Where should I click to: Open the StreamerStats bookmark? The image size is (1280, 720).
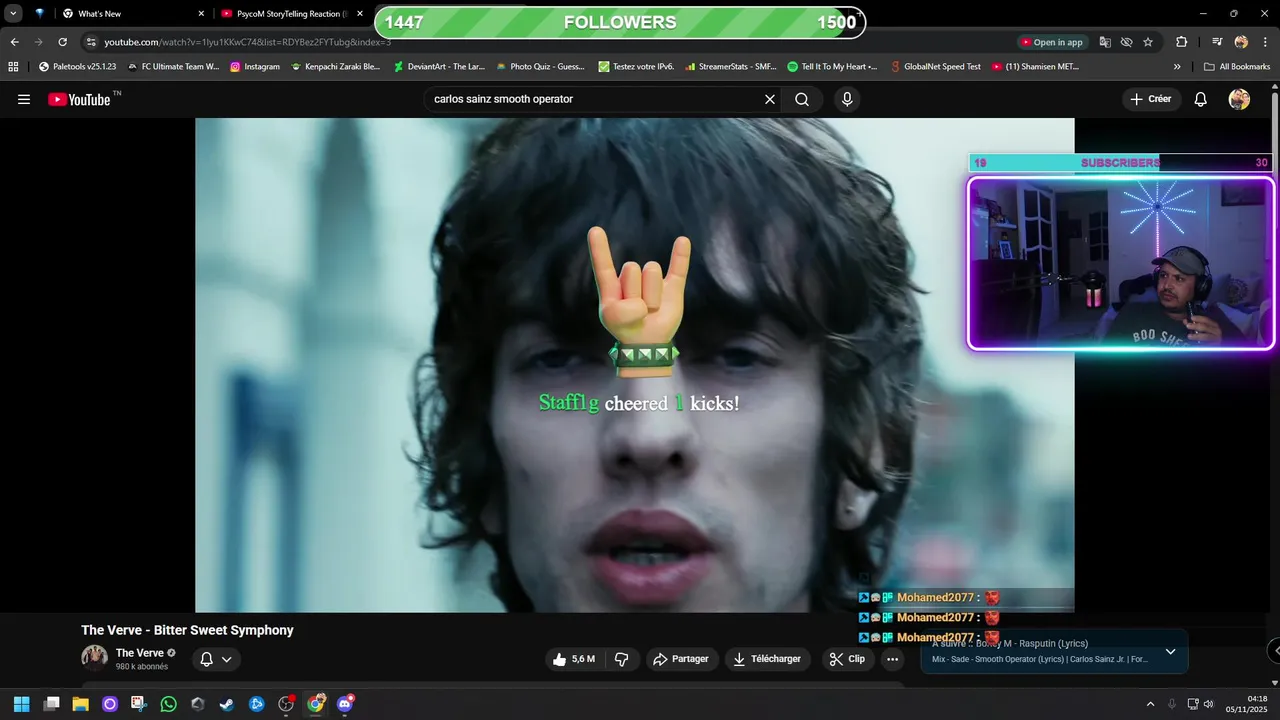coord(731,67)
